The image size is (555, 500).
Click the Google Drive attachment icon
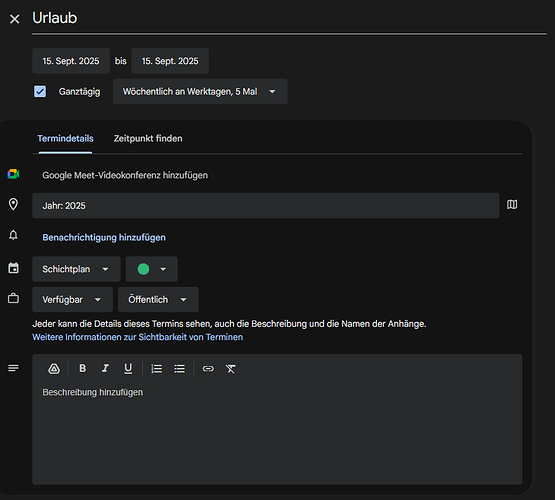(x=54, y=369)
